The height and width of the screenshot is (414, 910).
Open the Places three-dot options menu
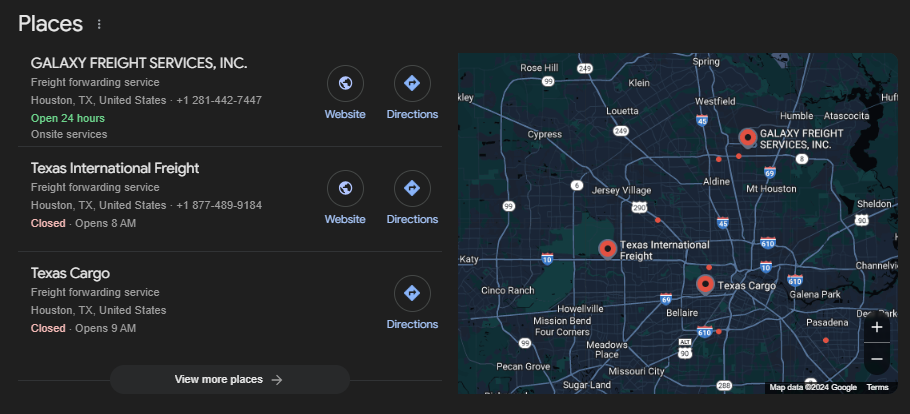(x=98, y=24)
